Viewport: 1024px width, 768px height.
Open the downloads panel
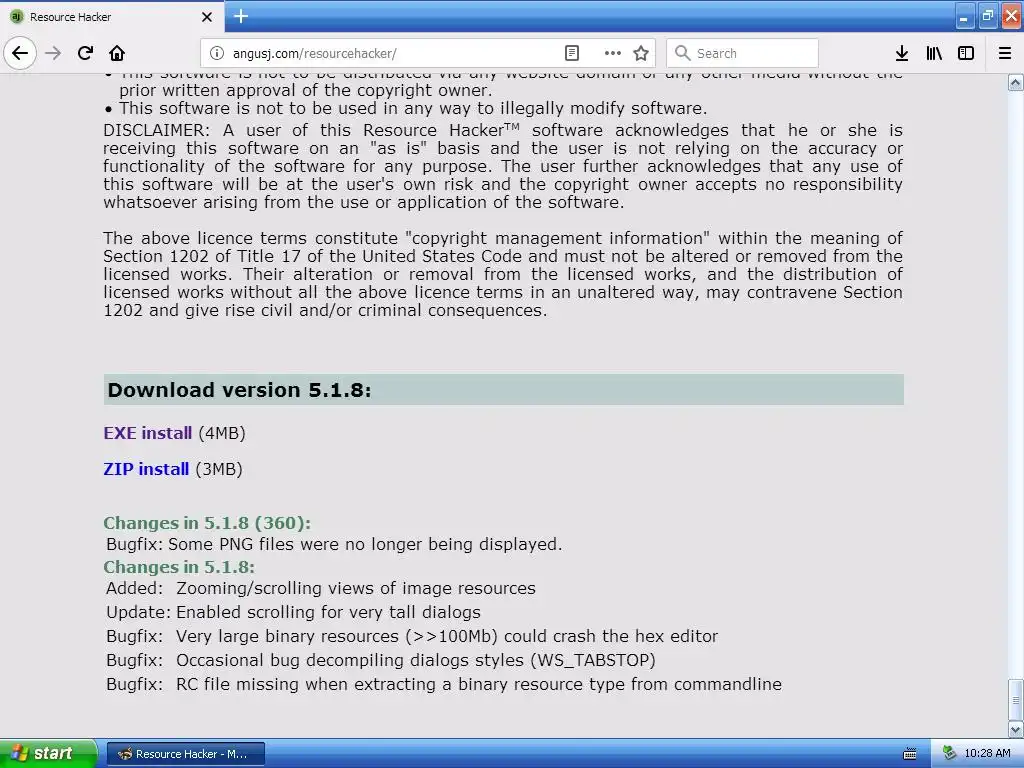[x=902, y=53]
